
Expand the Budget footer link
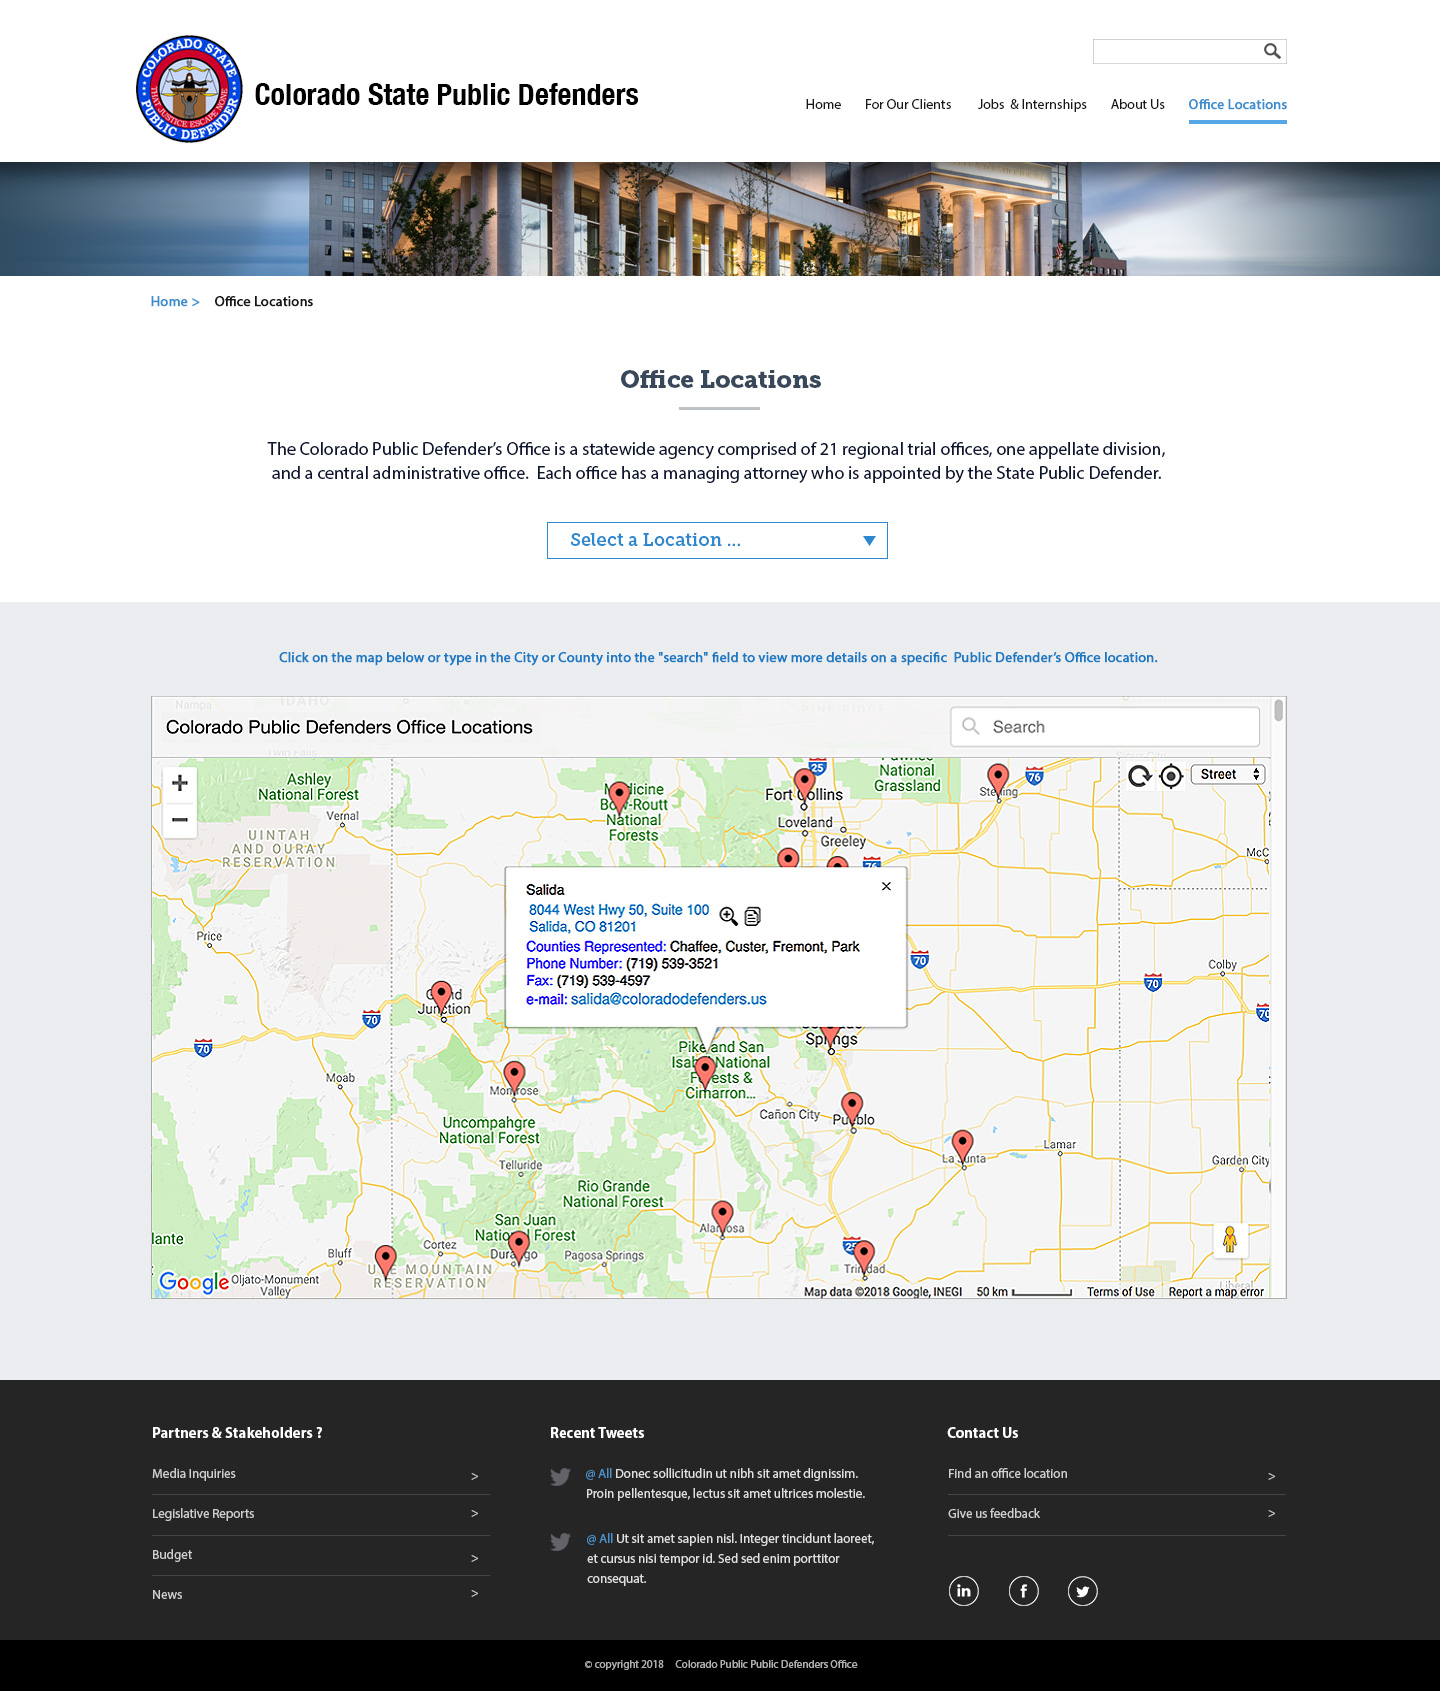pyautogui.click(x=320, y=1555)
